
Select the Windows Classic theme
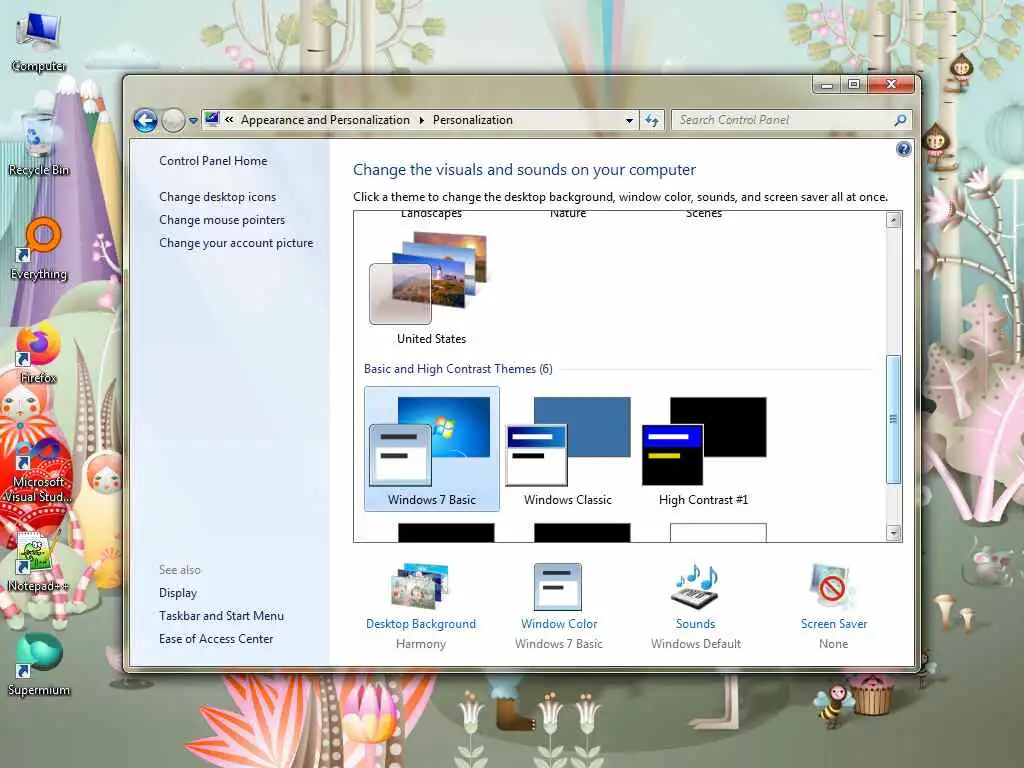point(568,449)
